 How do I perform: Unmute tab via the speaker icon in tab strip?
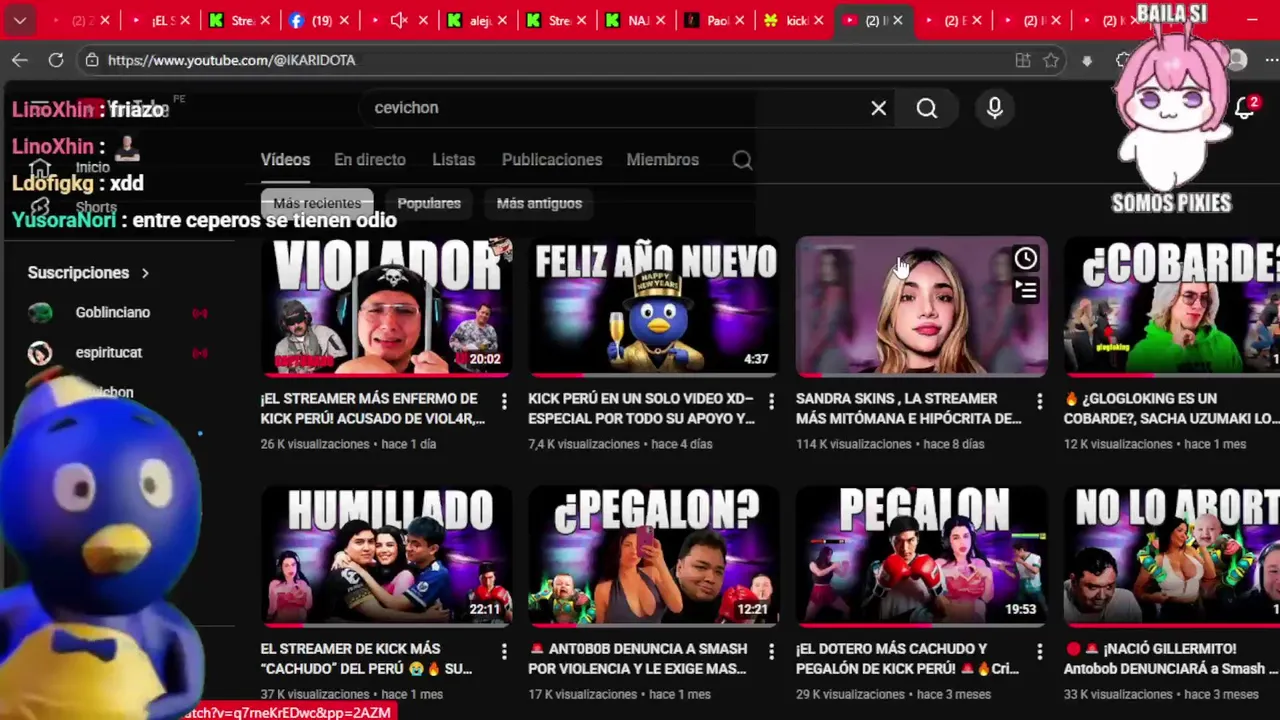pyautogui.click(x=398, y=20)
